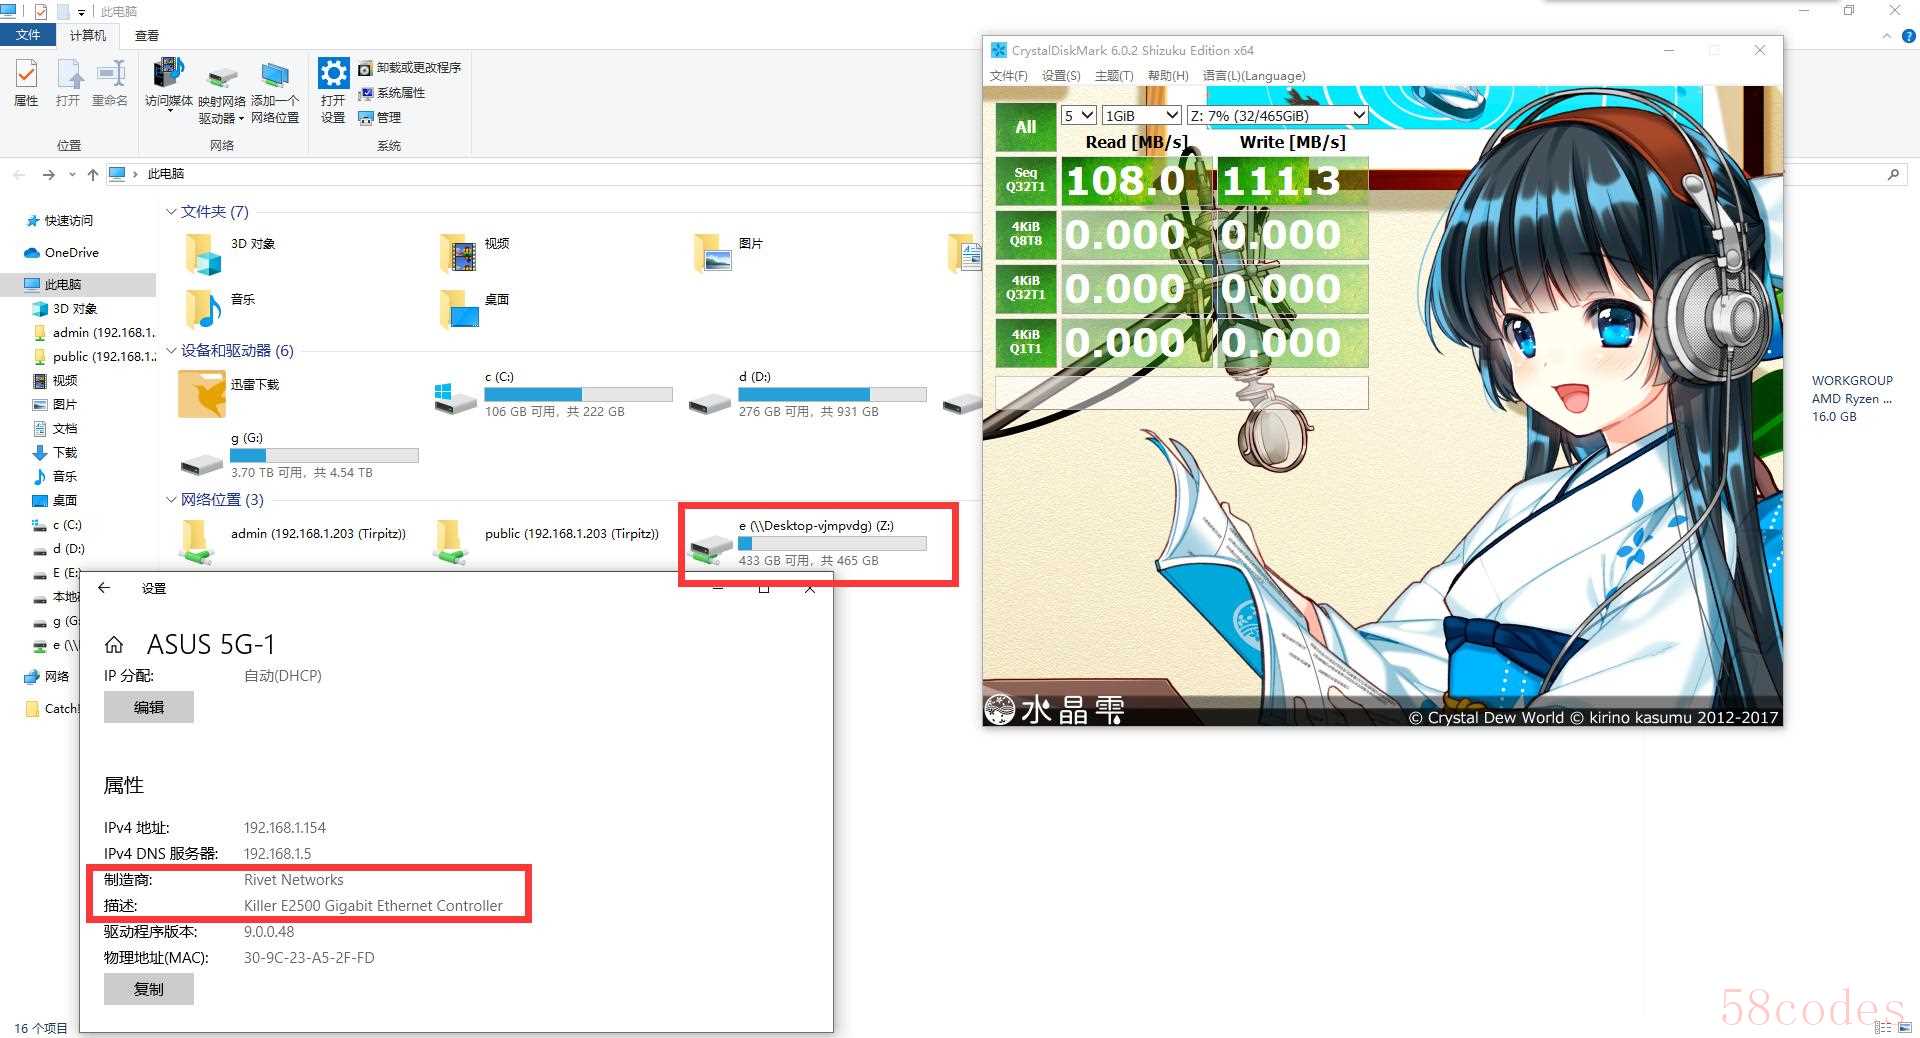Open the 文件(F) menu in CrystalDiskMark

tap(1008, 76)
